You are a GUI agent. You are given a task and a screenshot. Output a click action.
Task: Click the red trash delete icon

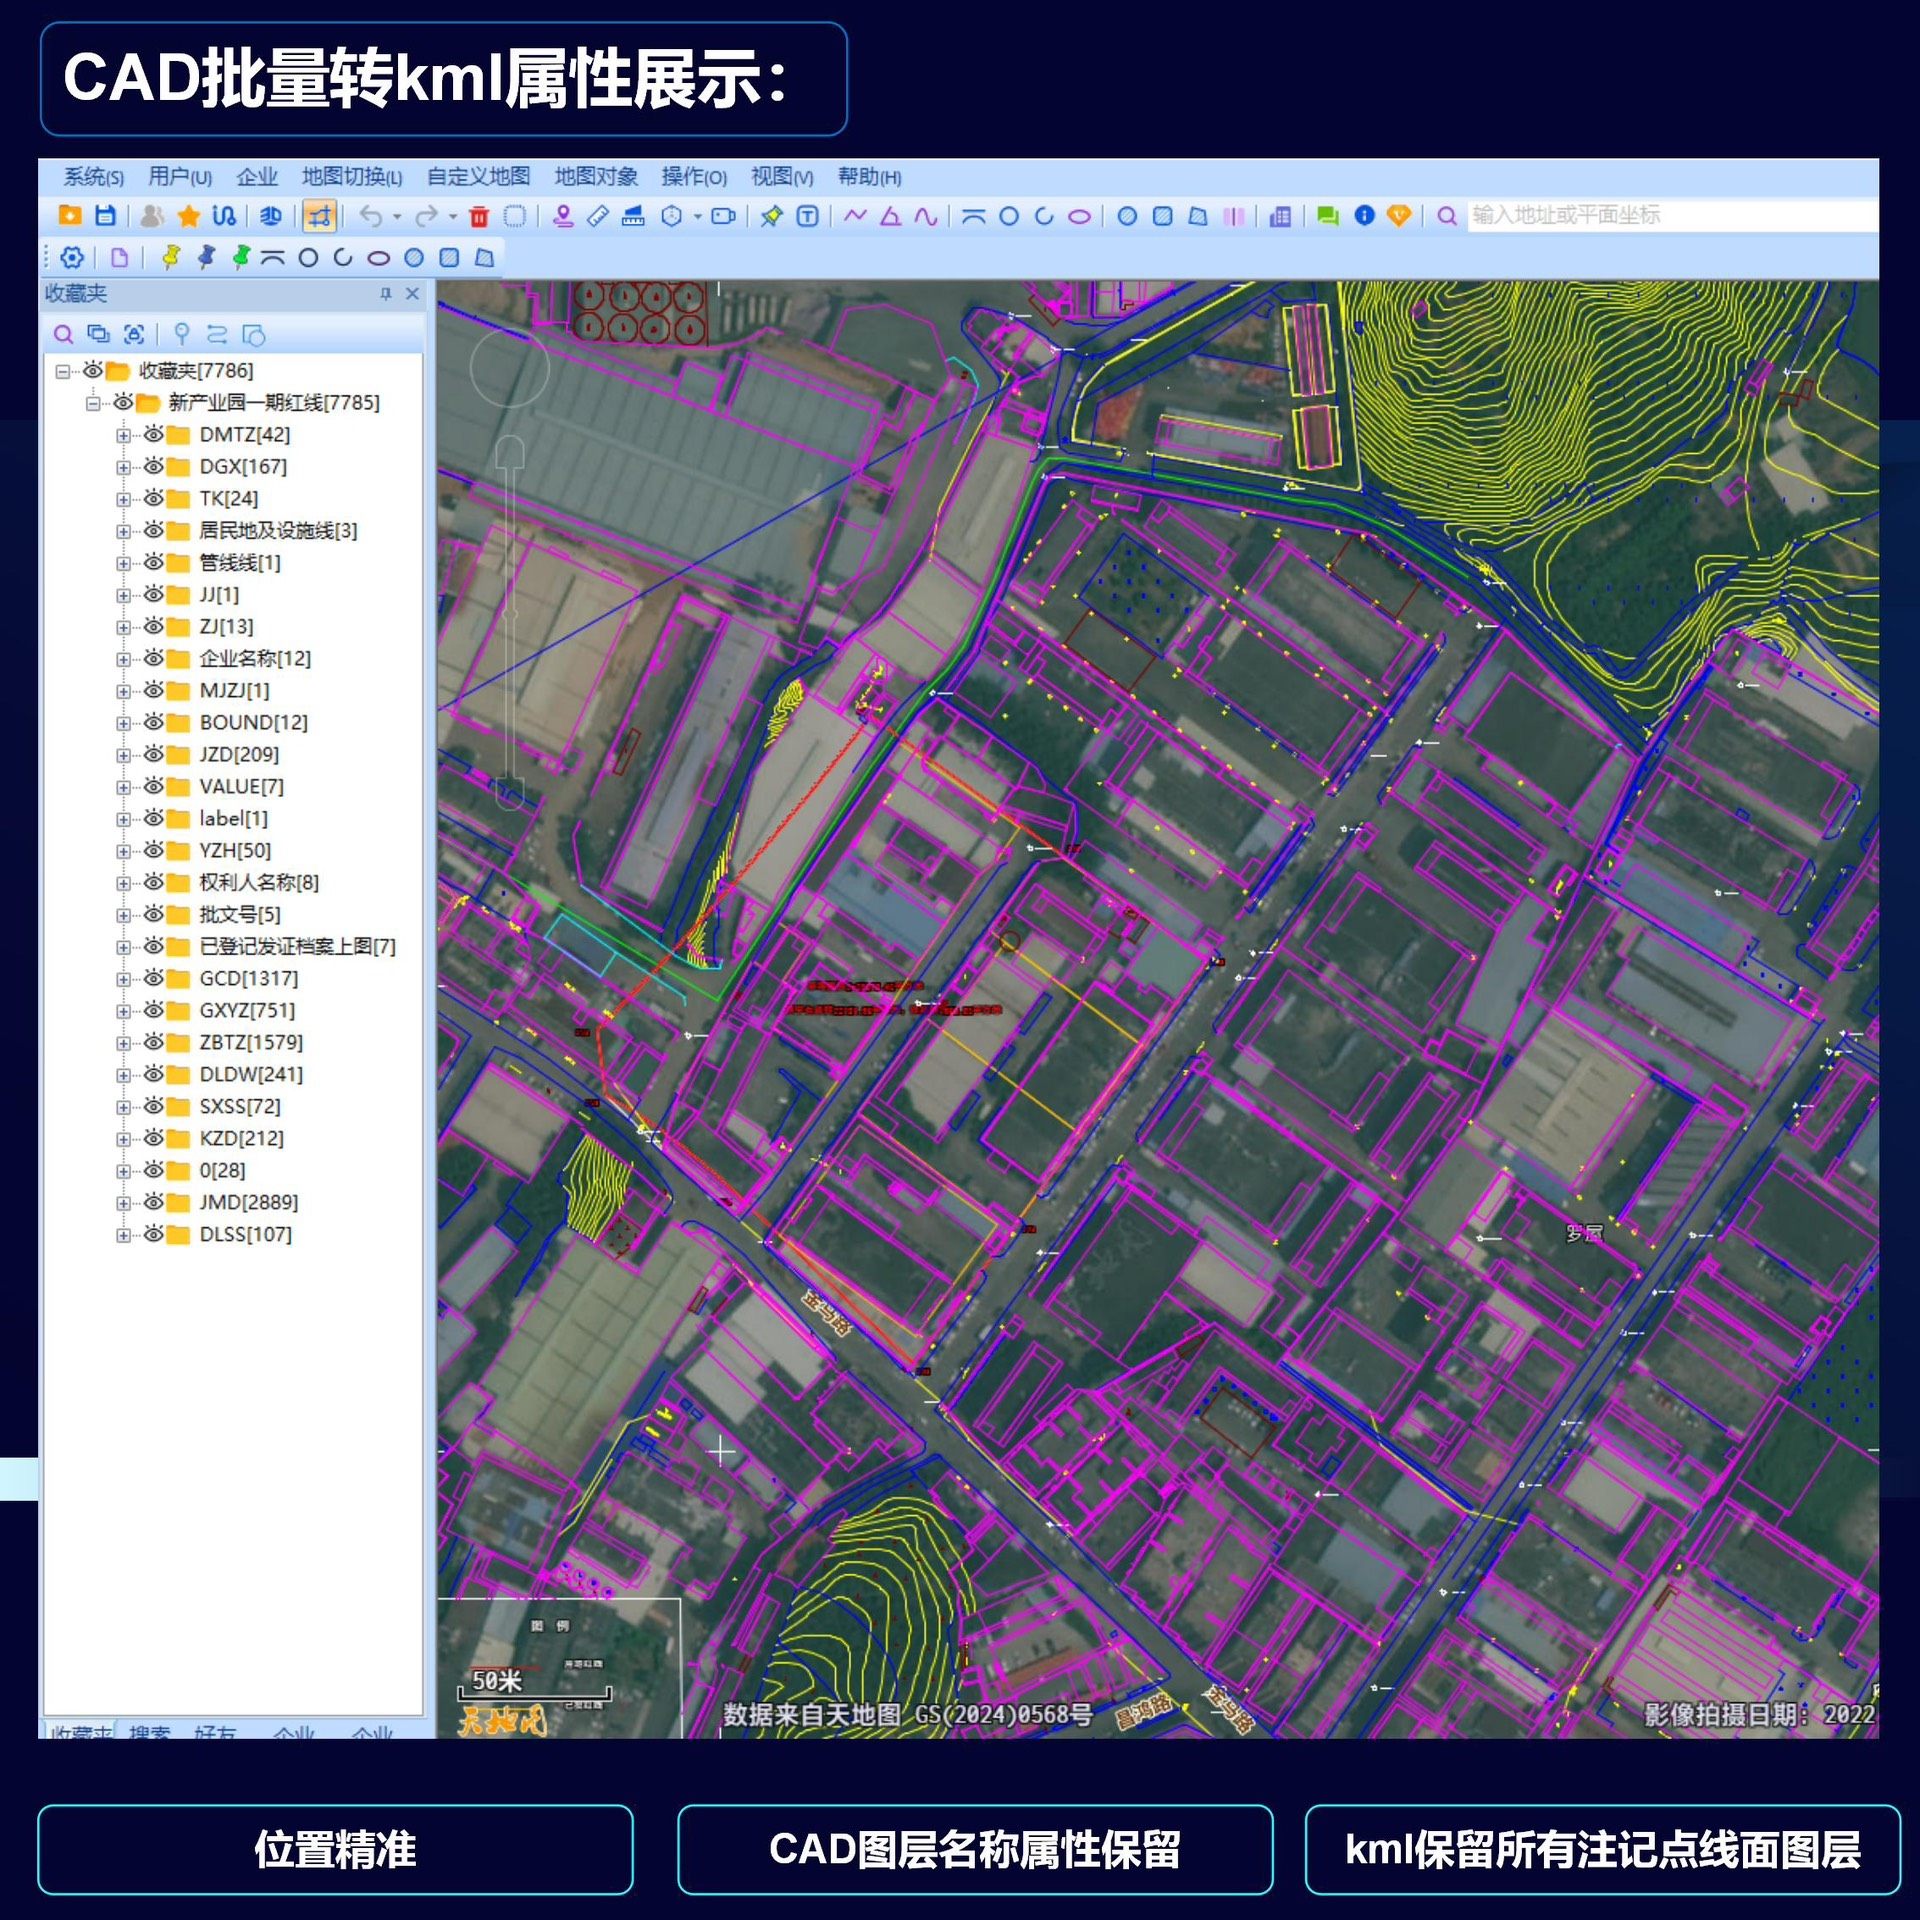coord(479,216)
